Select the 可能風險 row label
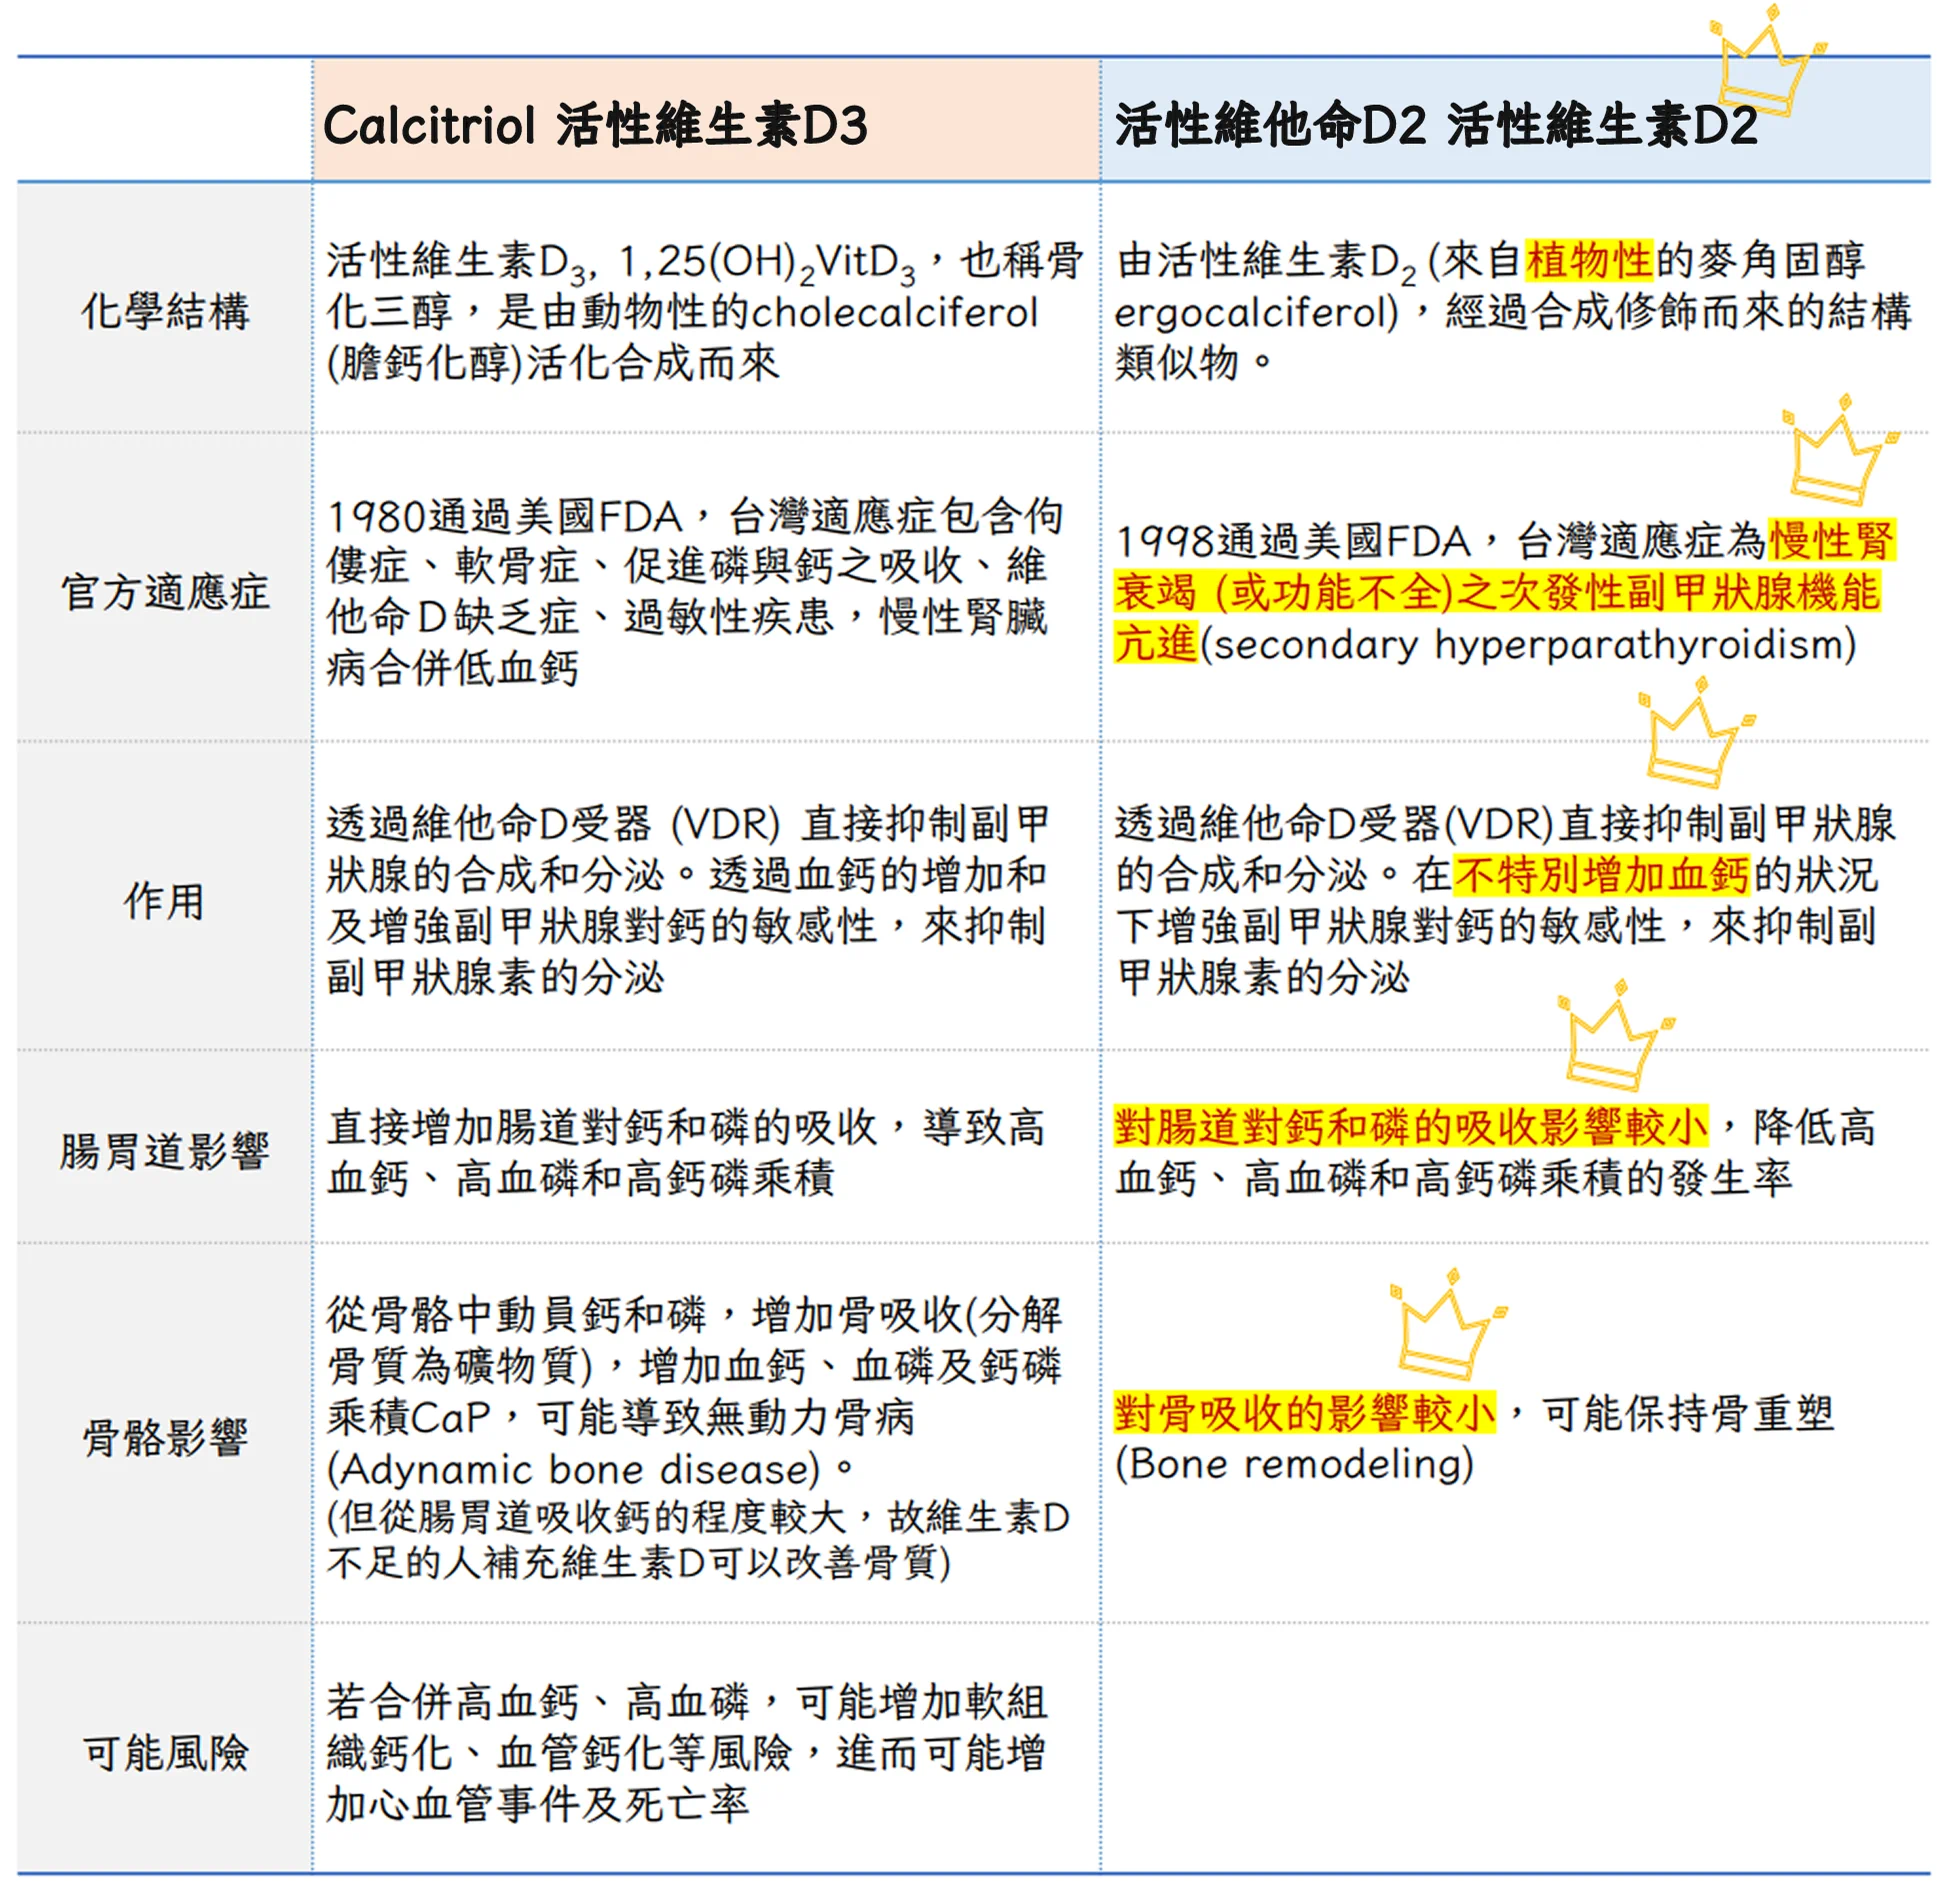This screenshot has height=1888, width=1950. 165,1753
